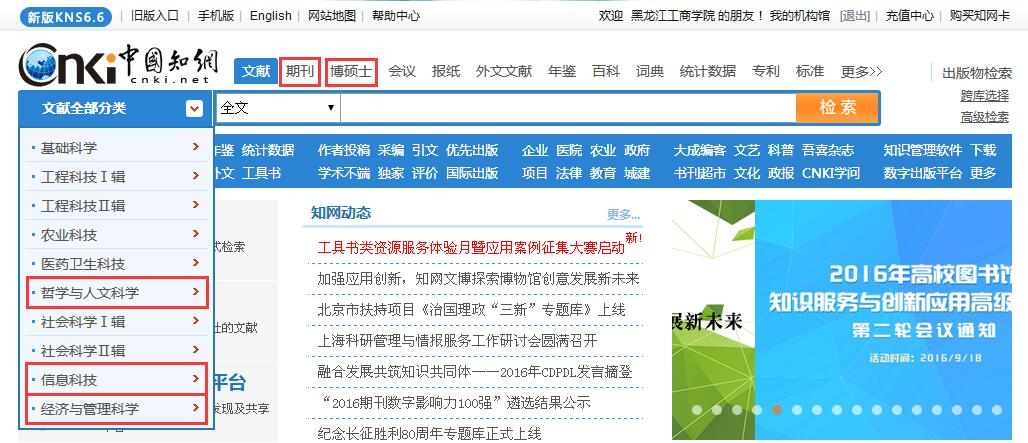The image size is (1028, 443).
Task: Open 帮助中心 link
Action: 396,16
